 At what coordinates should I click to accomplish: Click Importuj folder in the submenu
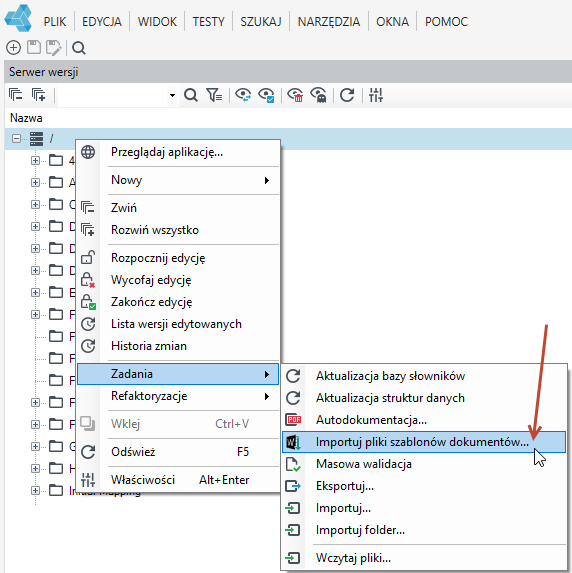pos(424,530)
